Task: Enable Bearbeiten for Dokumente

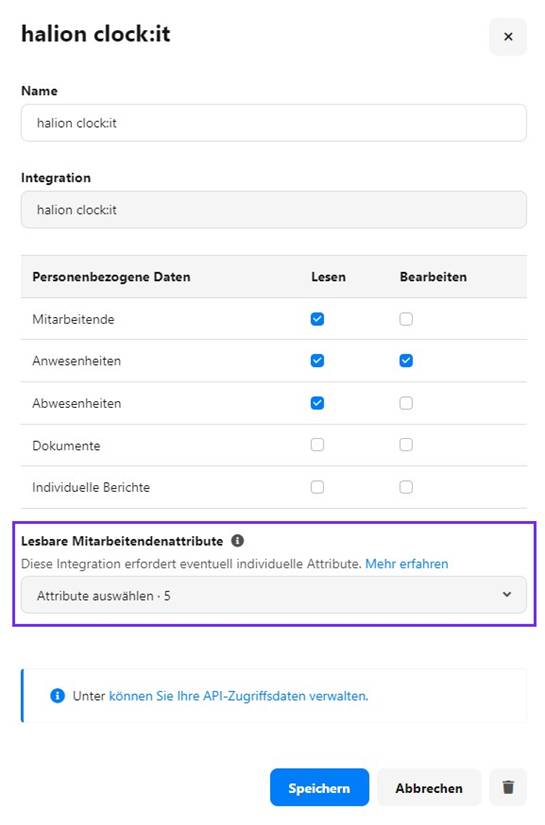Action: [406, 445]
